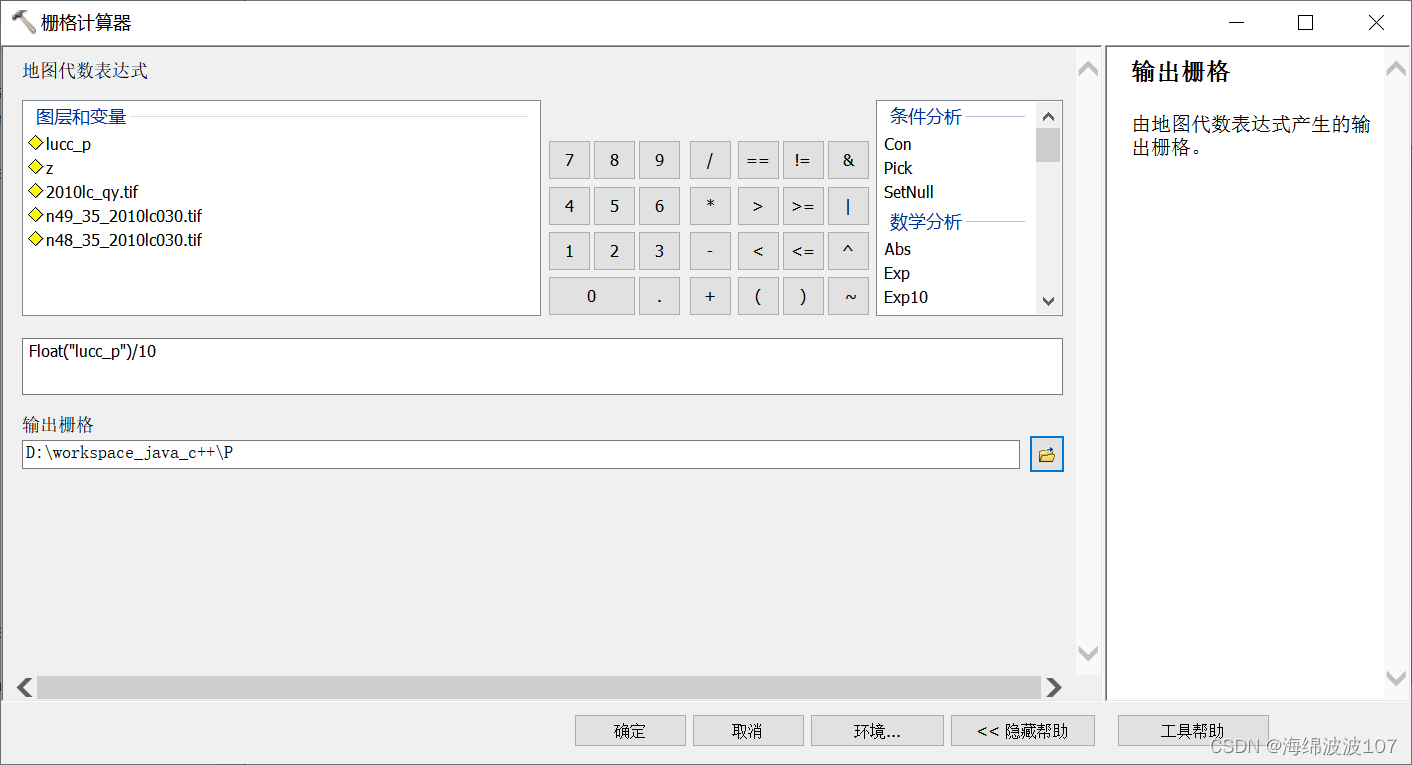Minimize the 栅格计算器 window
The height and width of the screenshot is (765, 1412).
[x=1236, y=23]
